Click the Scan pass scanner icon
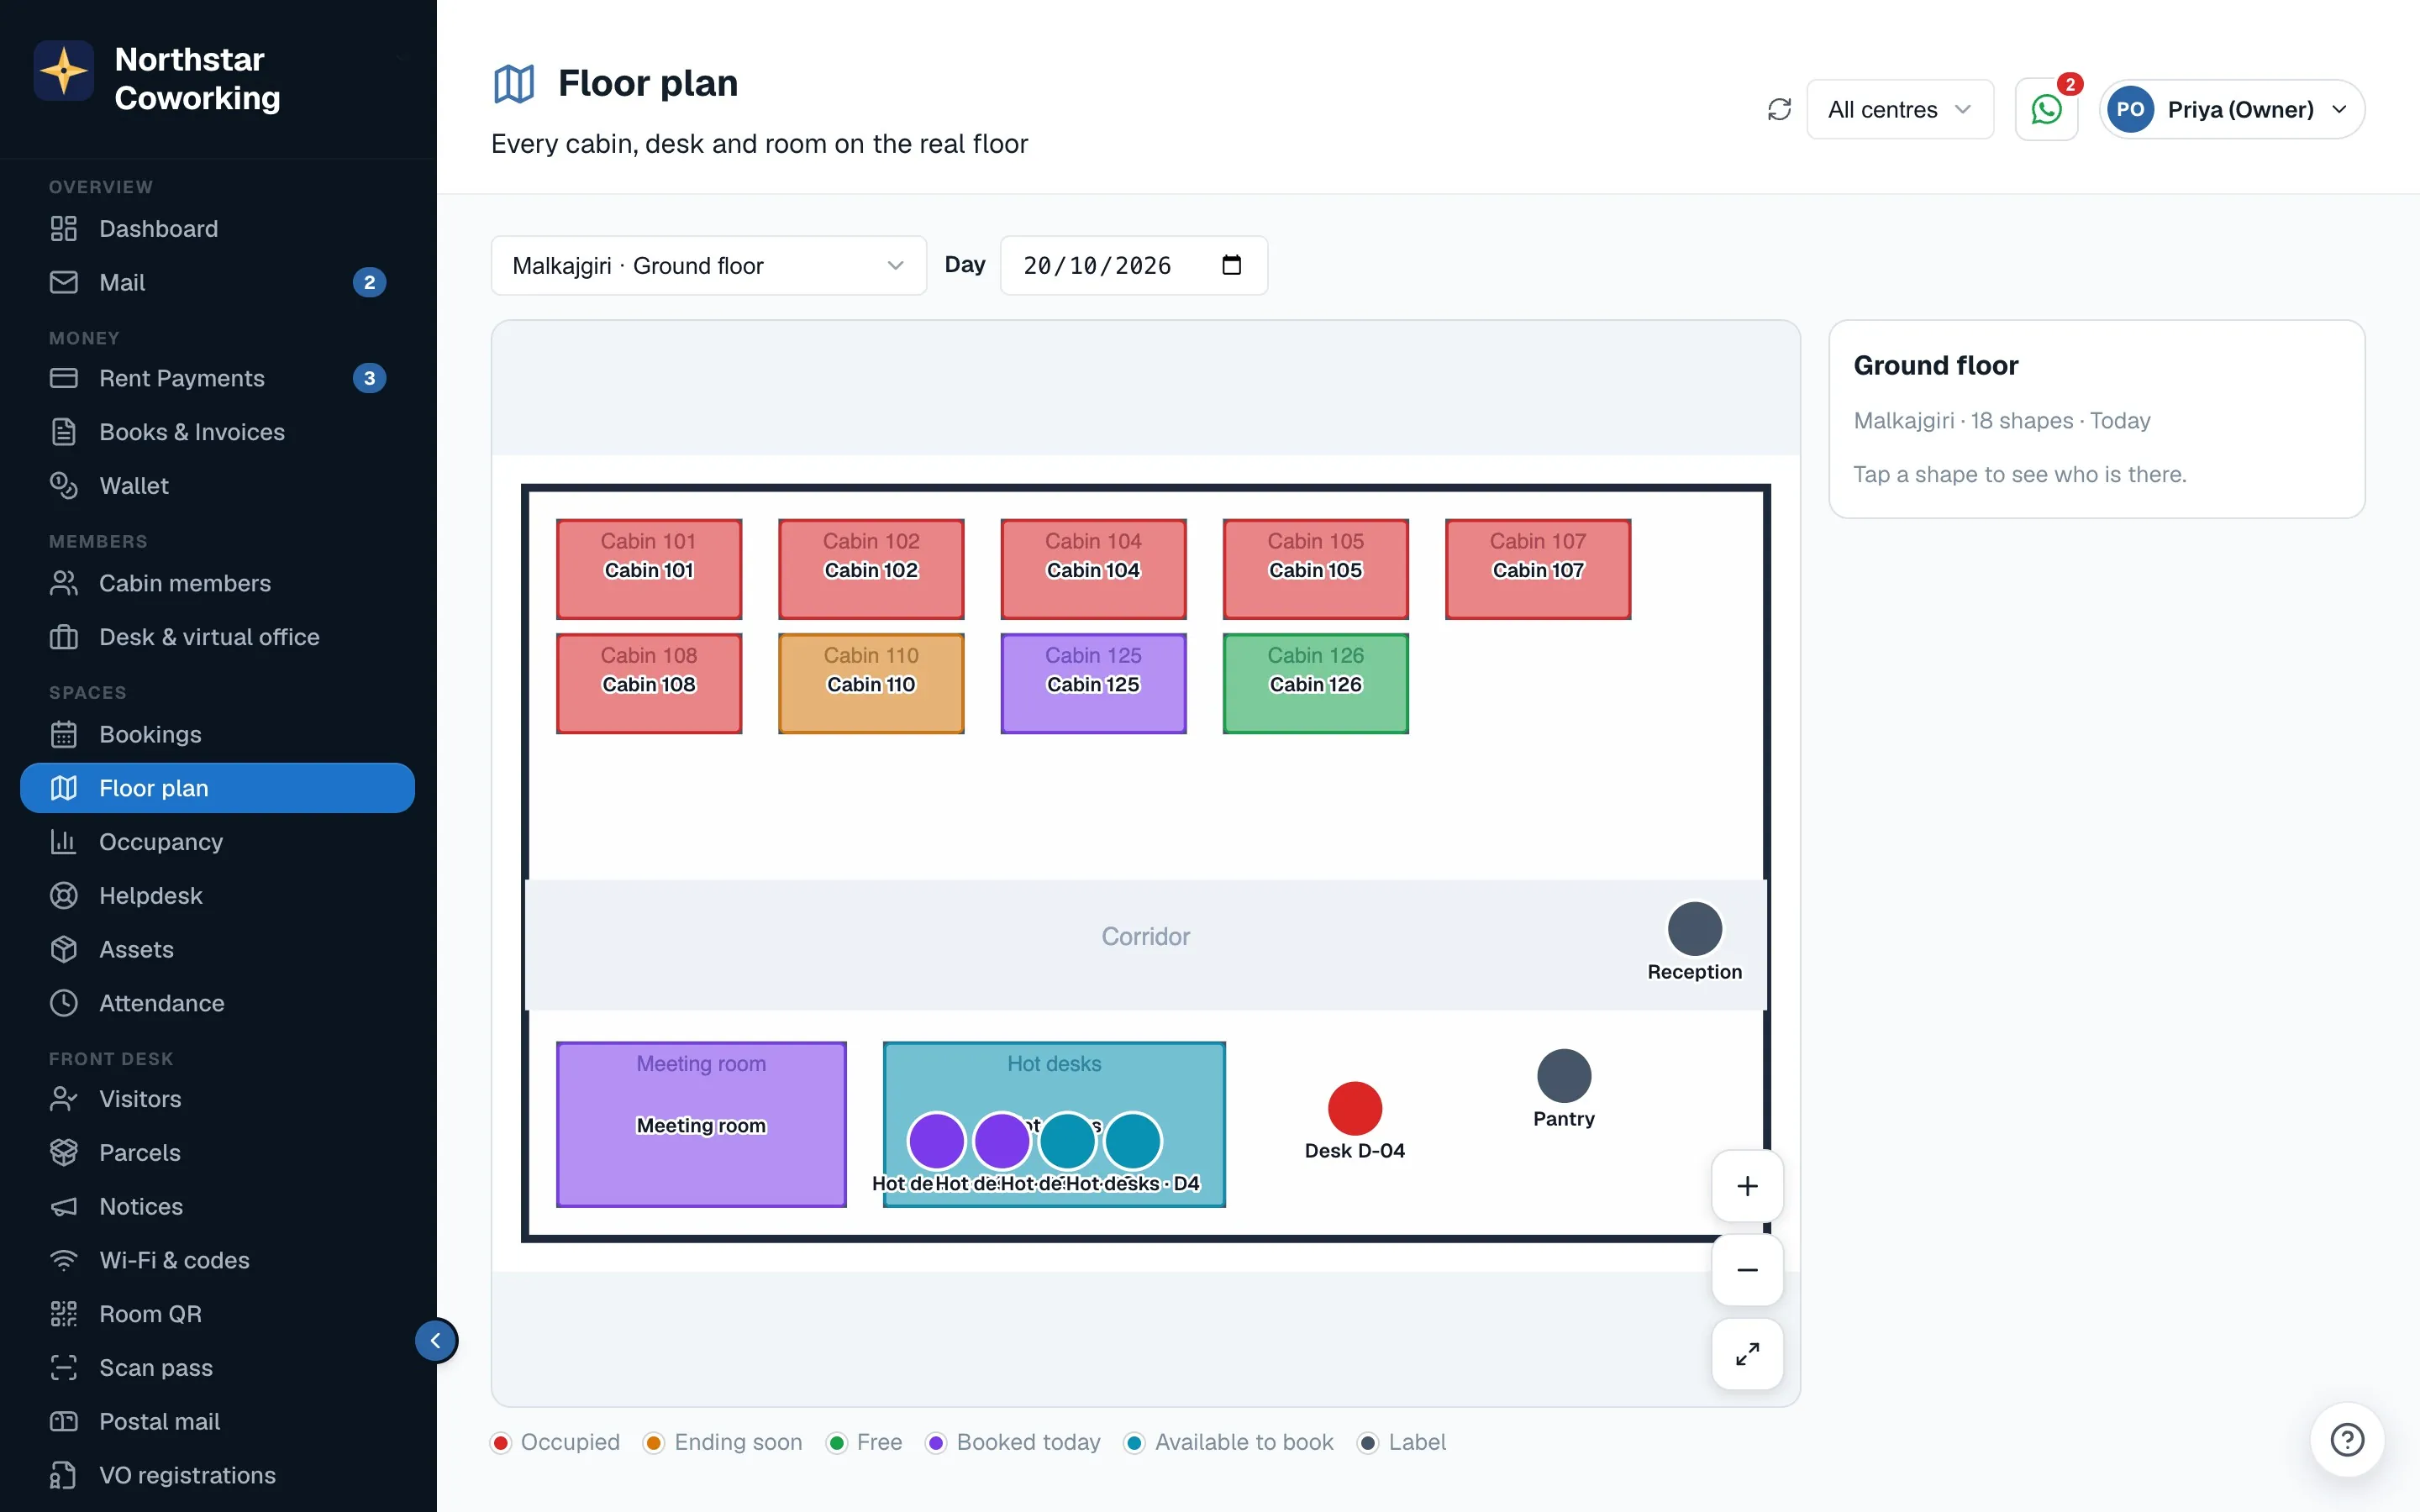The height and width of the screenshot is (1512, 2420). pyautogui.click(x=64, y=1368)
